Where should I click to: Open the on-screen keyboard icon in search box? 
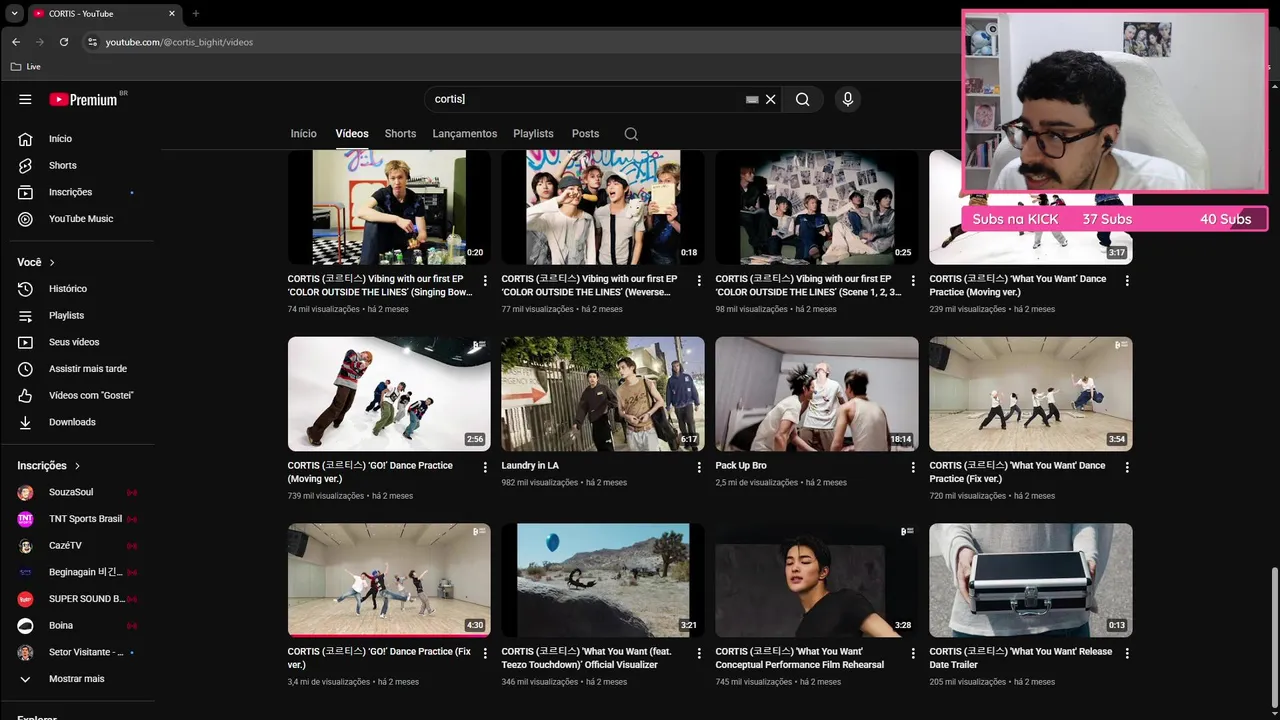[x=752, y=100]
